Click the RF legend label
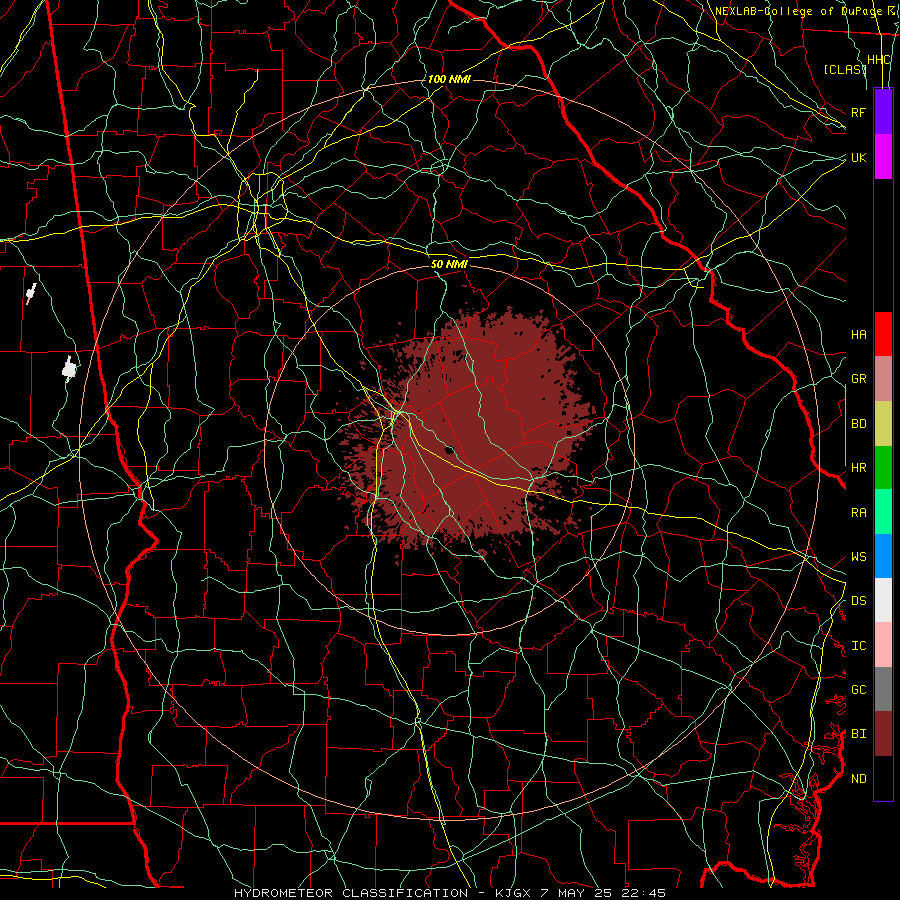The height and width of the screenshot is (900, 900). point(858,112)
